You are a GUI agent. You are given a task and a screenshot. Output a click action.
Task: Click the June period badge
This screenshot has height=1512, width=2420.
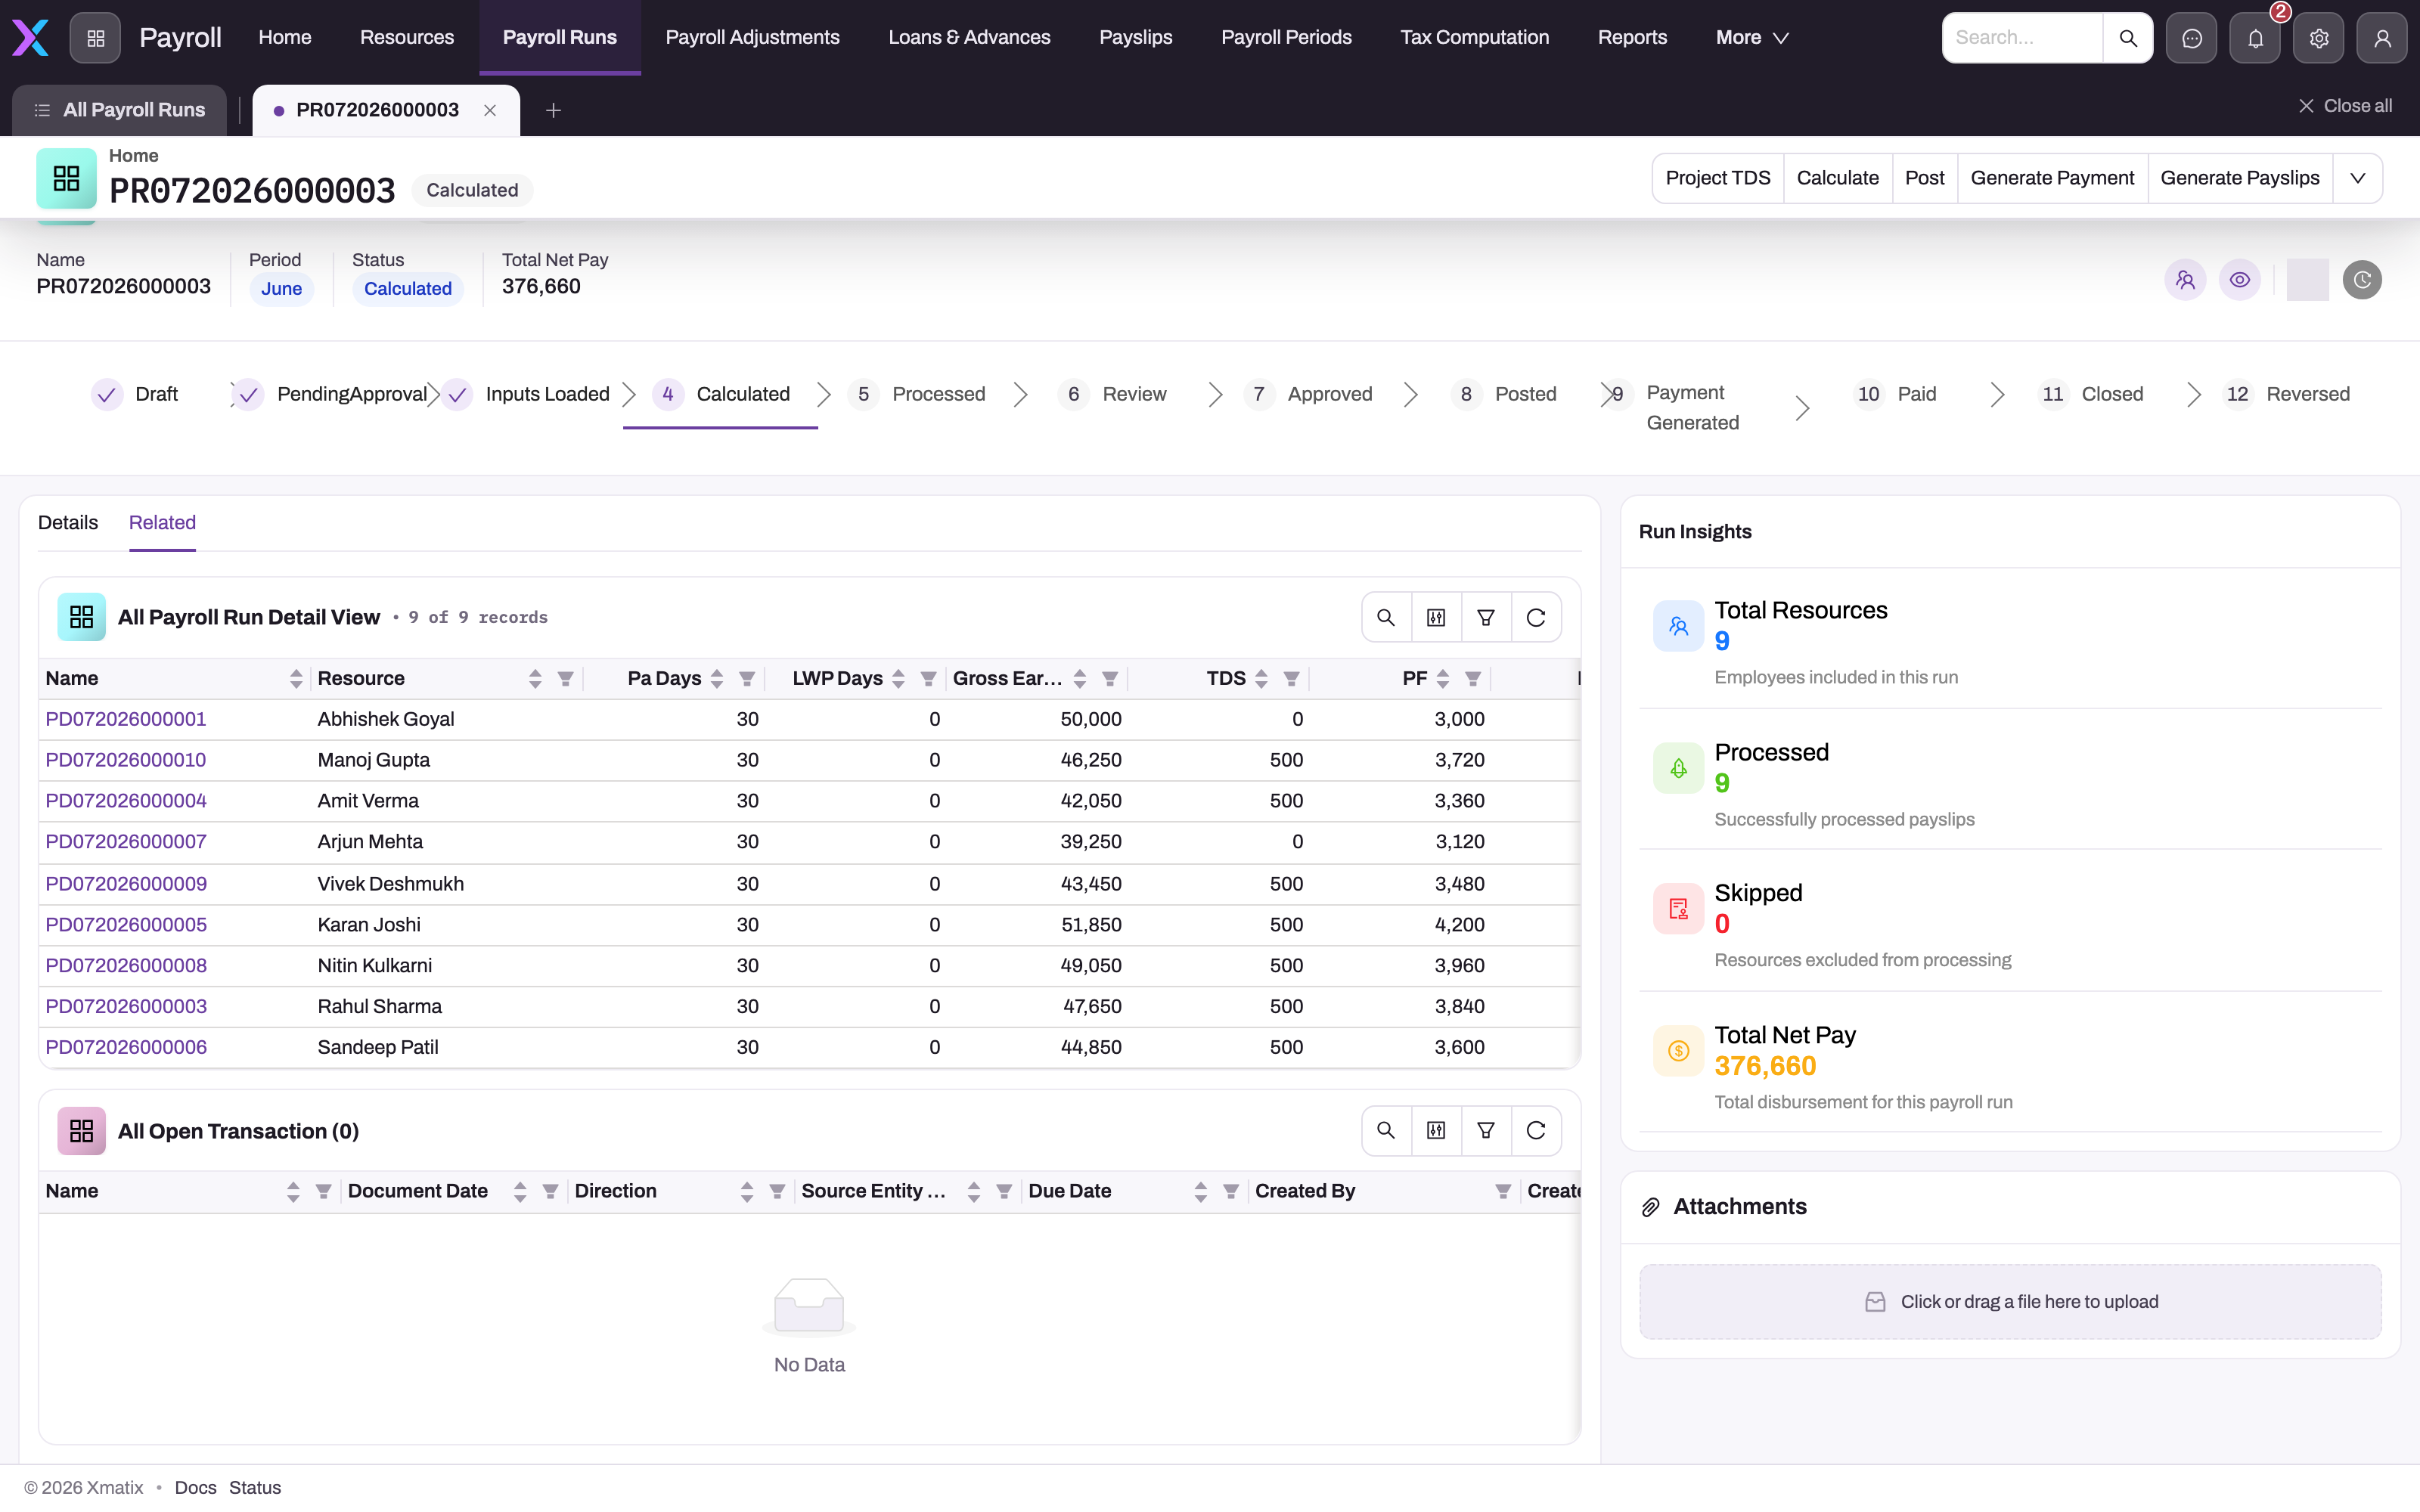[281, 289]
